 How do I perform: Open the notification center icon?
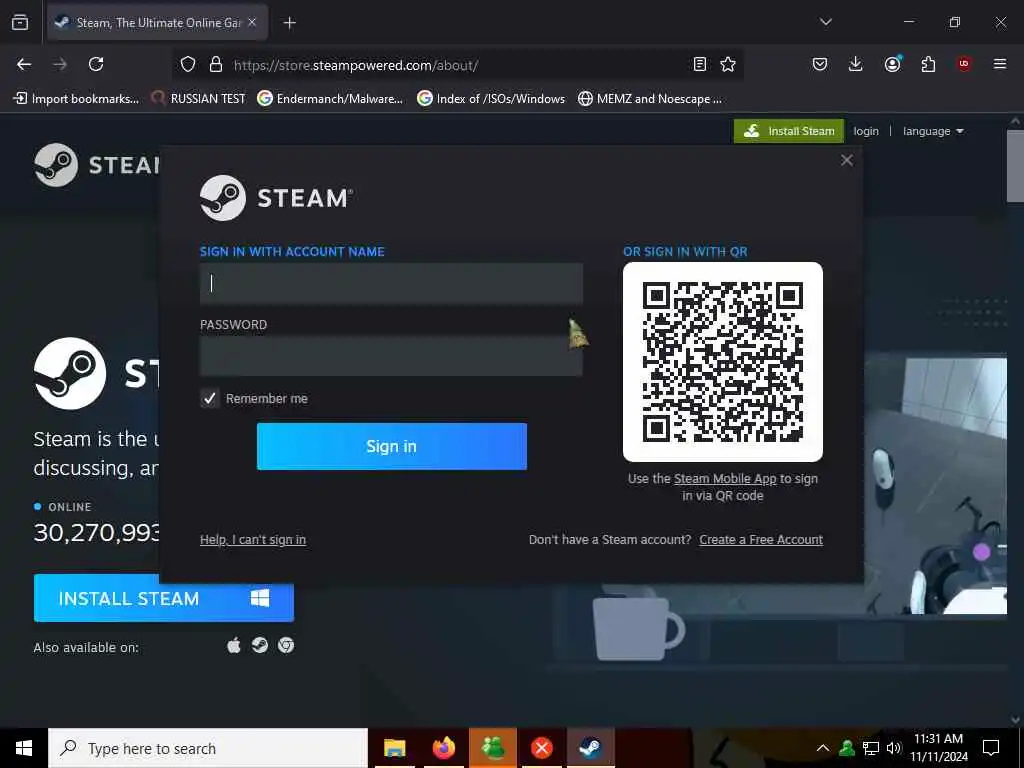[991, 748]
